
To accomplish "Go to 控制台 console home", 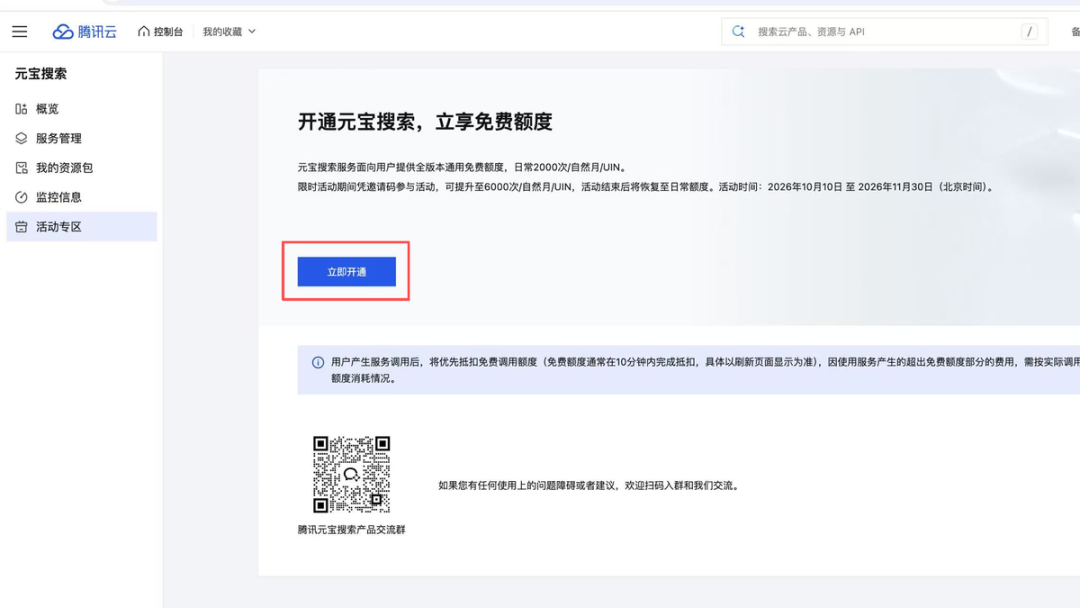I will point(160,32).
